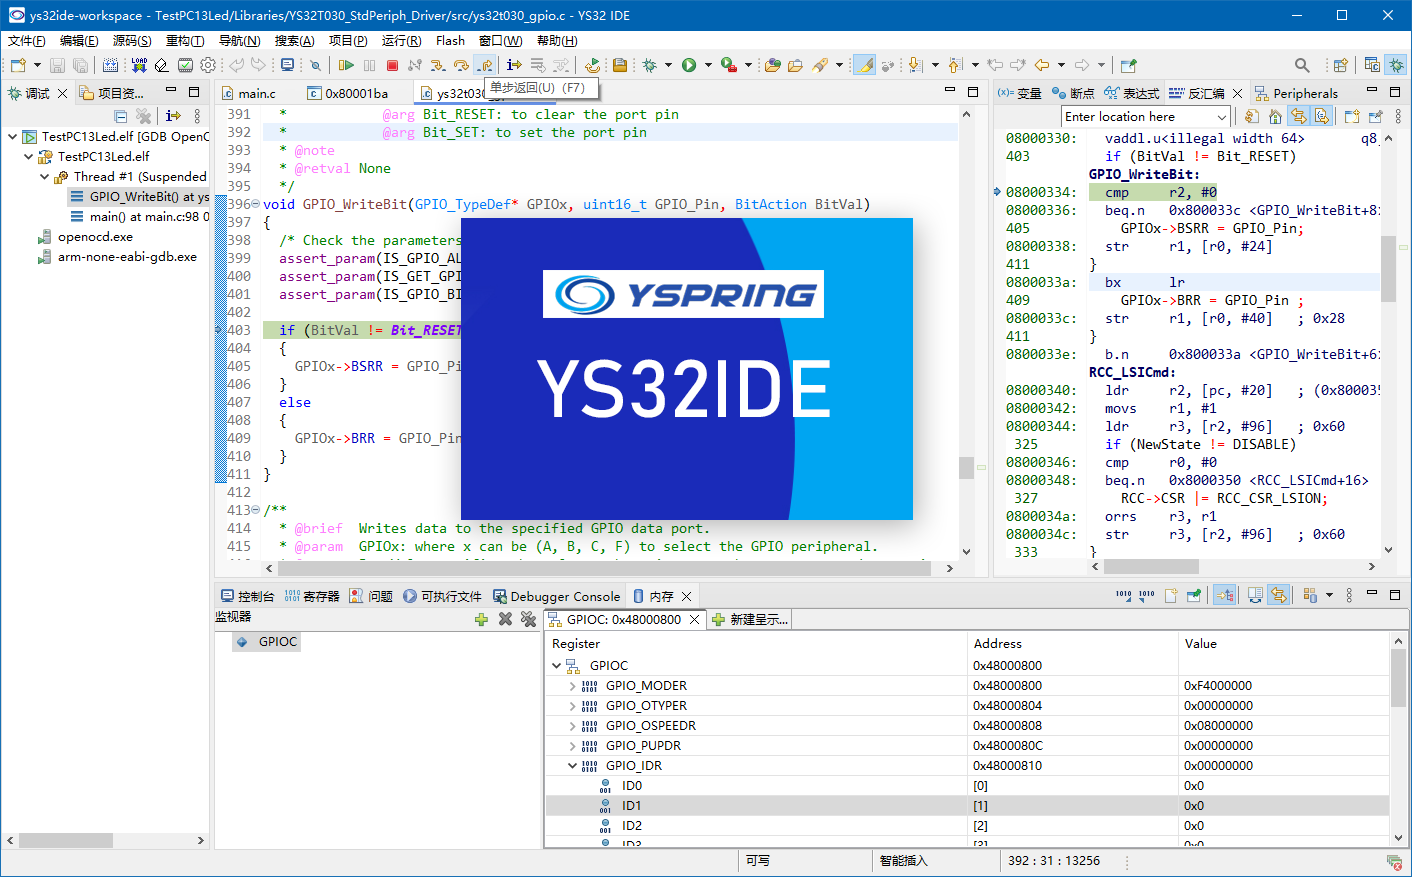Click the green bug Debug launch icon
The image size is (1412, 877).
[x=650, y=65]
